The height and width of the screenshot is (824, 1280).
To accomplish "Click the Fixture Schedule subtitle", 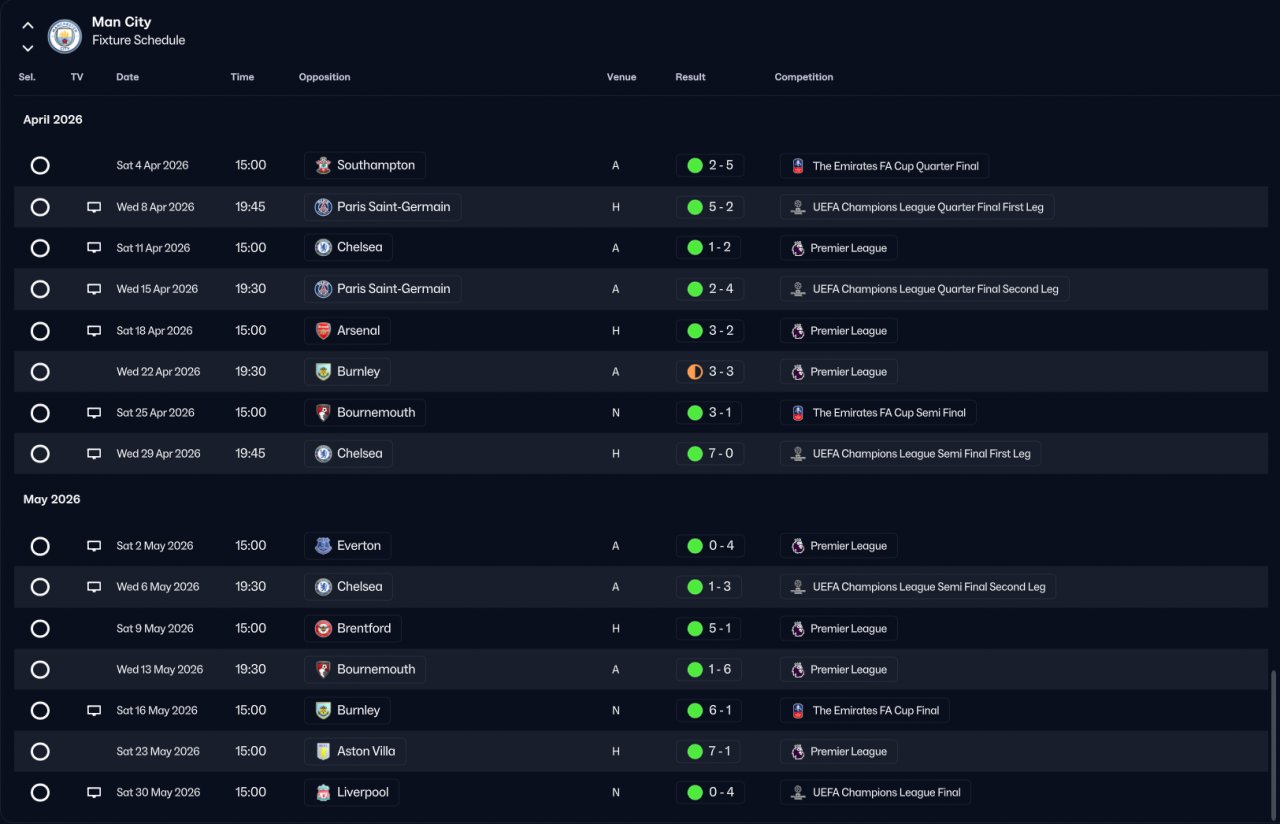I will pyautogui.click(x=138, y=41).
